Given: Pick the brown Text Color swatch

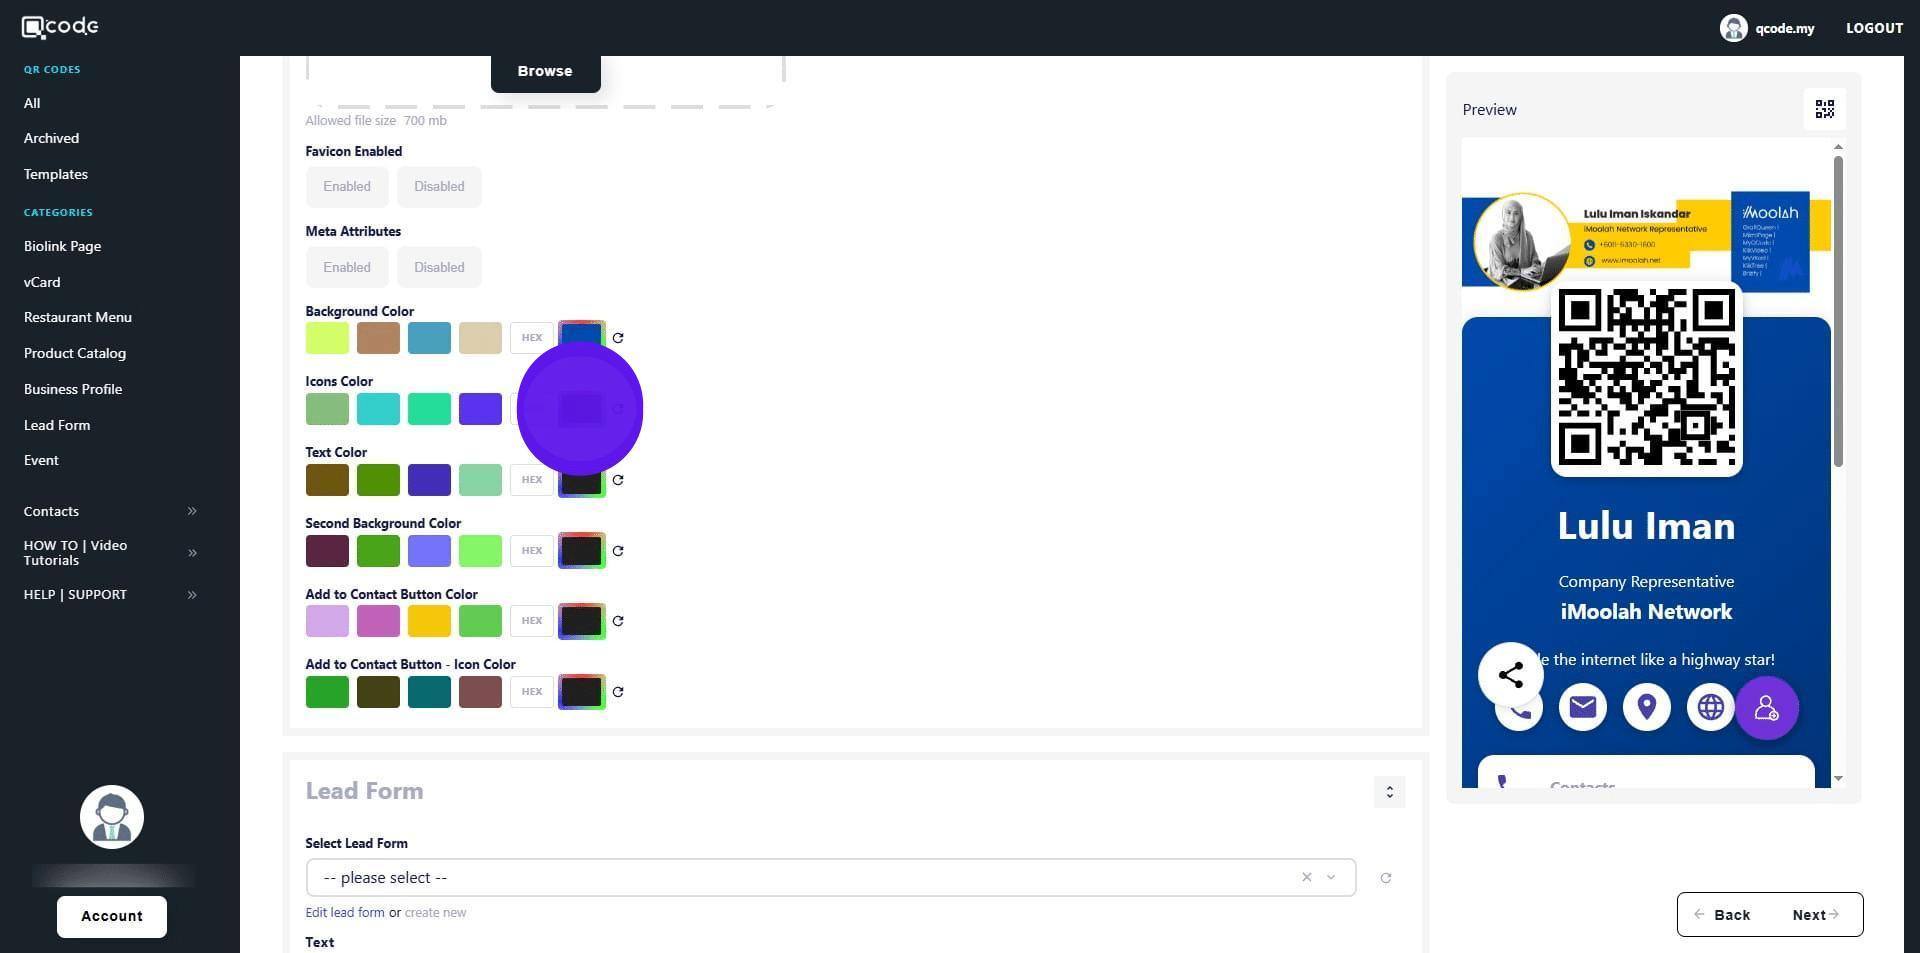Looking at the screenshot, I should (327, 480).
